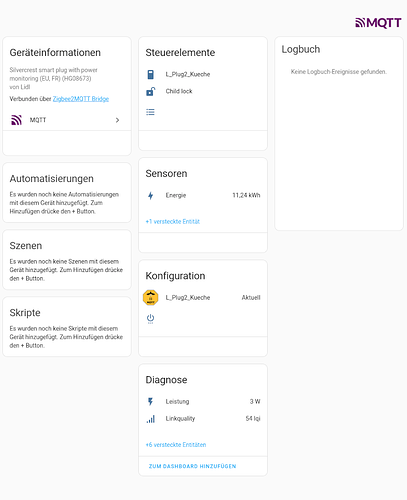Screen dimensions: 407x500
Task: Open the MQTT integration chevron arrow
Action: [x=117, y=120]
